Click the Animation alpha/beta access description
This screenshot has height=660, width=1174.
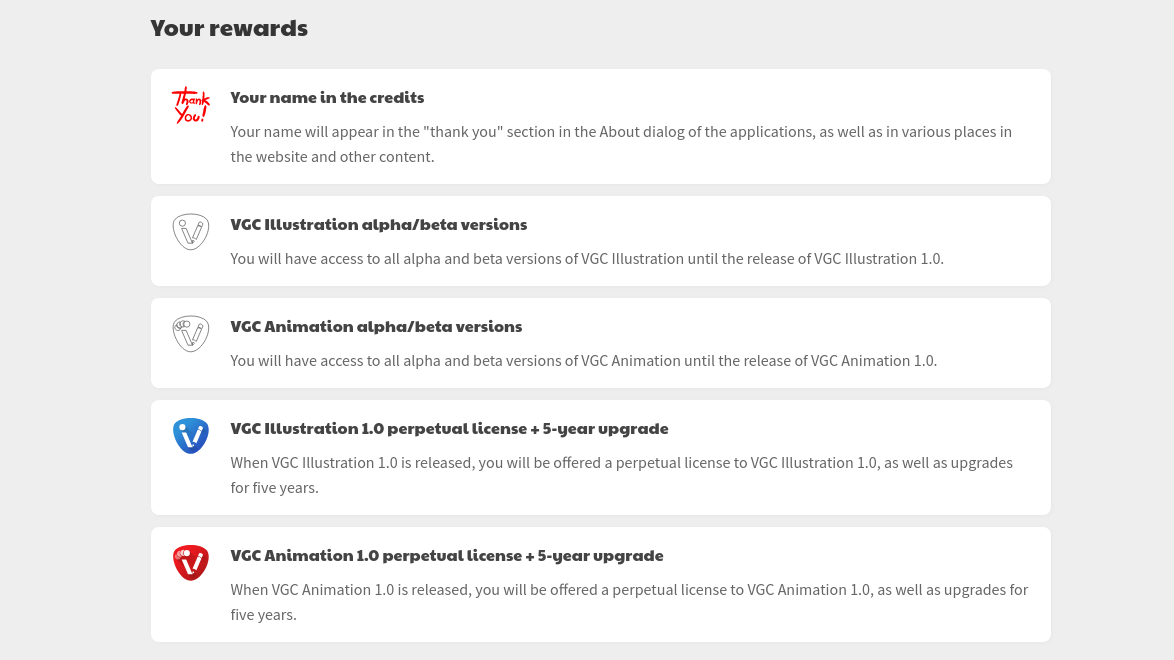(584, 360)
